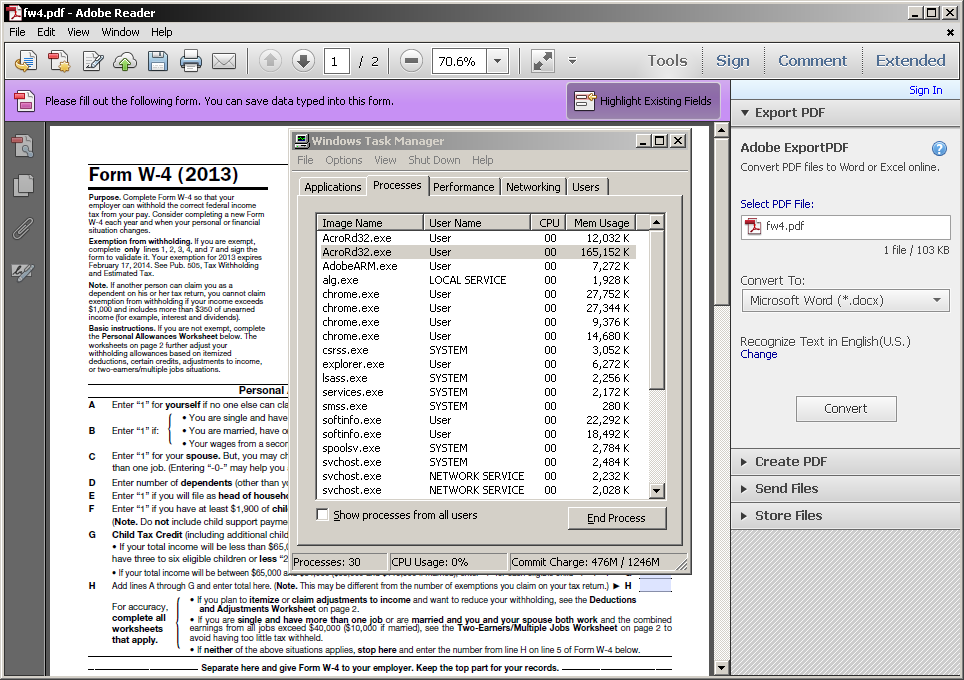The height and width of the screenshot is (680, 964).
Task: Go to the next page with the down arrow
Action: pyautogui.click(x=303, y=61)
